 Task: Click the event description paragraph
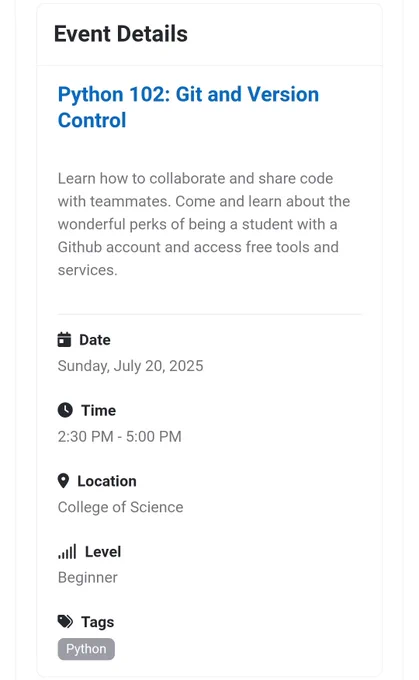(204, 224)
